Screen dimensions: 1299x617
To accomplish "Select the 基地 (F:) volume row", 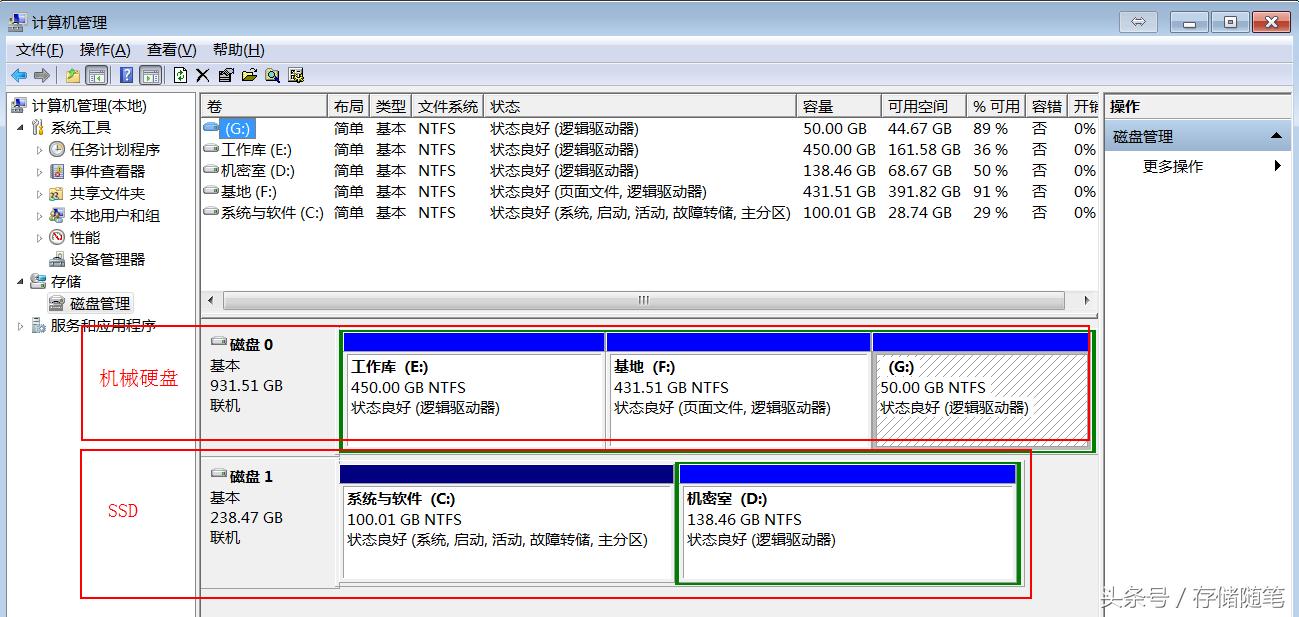I will (x=649, y=191).
